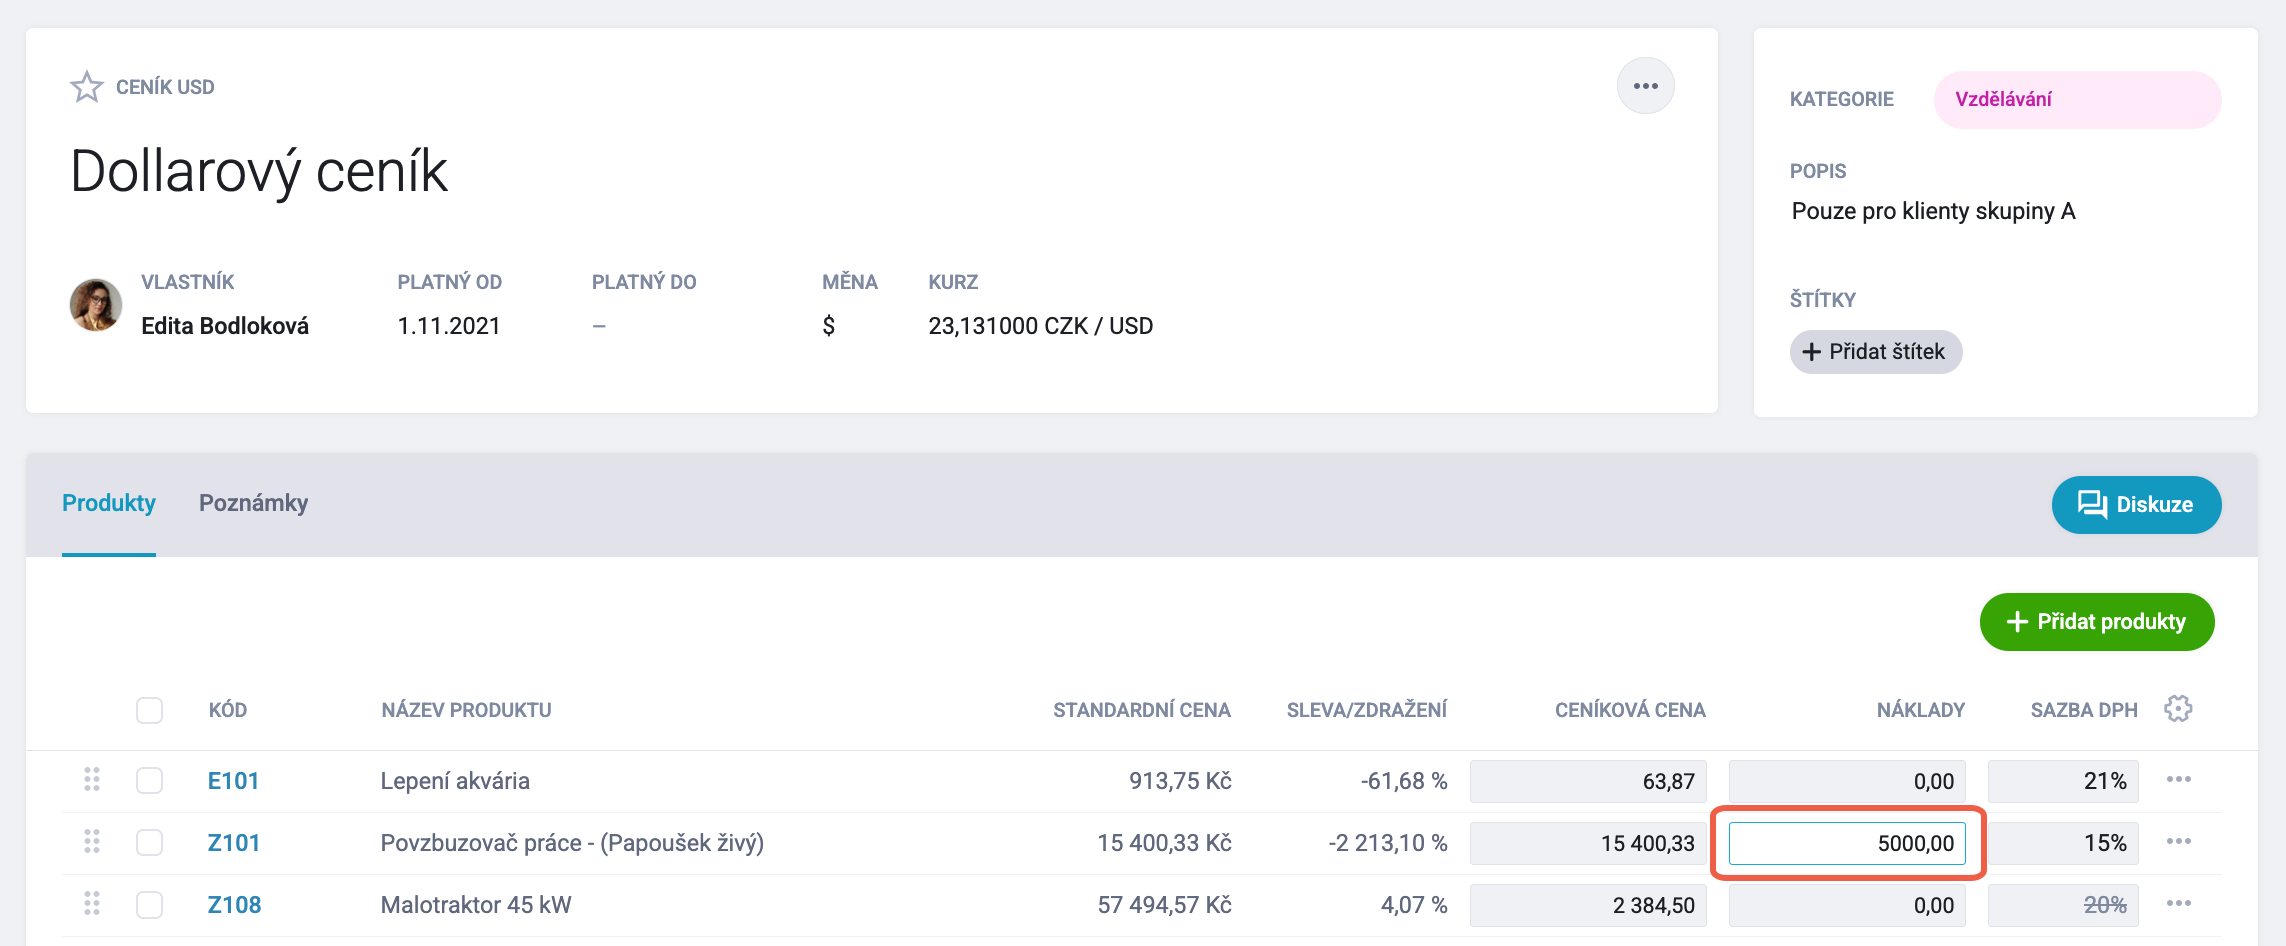Click Edita Bodloková owner avatar
The height and width of the screenshot is (946, 2286).
(x=96, y=305)
